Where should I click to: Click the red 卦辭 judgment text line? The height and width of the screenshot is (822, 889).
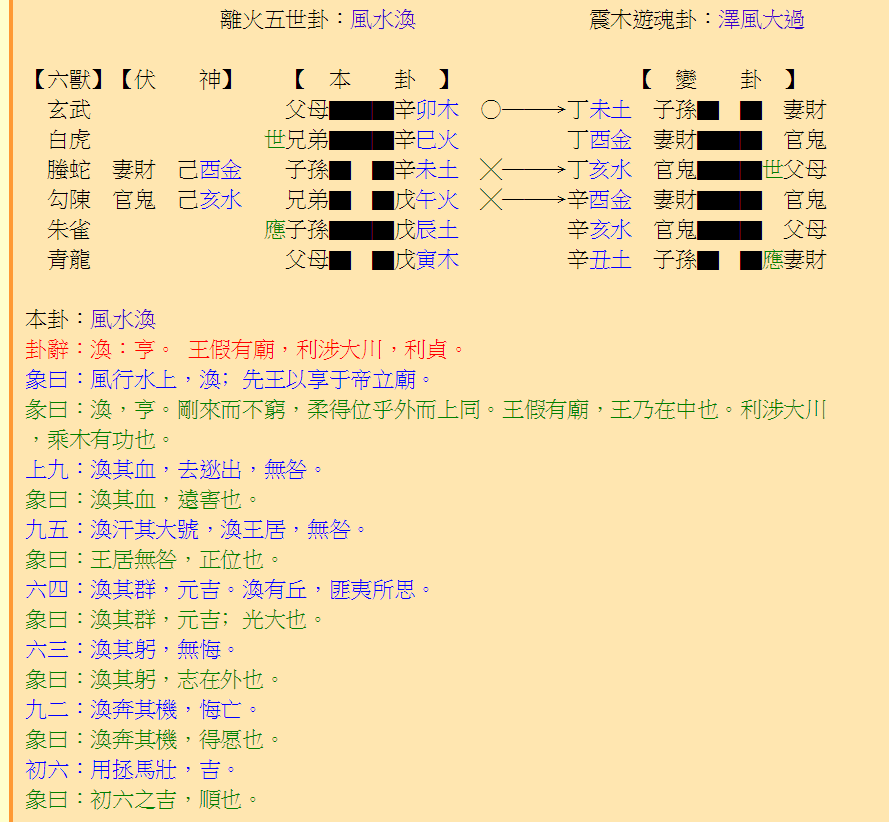[246, 350]
